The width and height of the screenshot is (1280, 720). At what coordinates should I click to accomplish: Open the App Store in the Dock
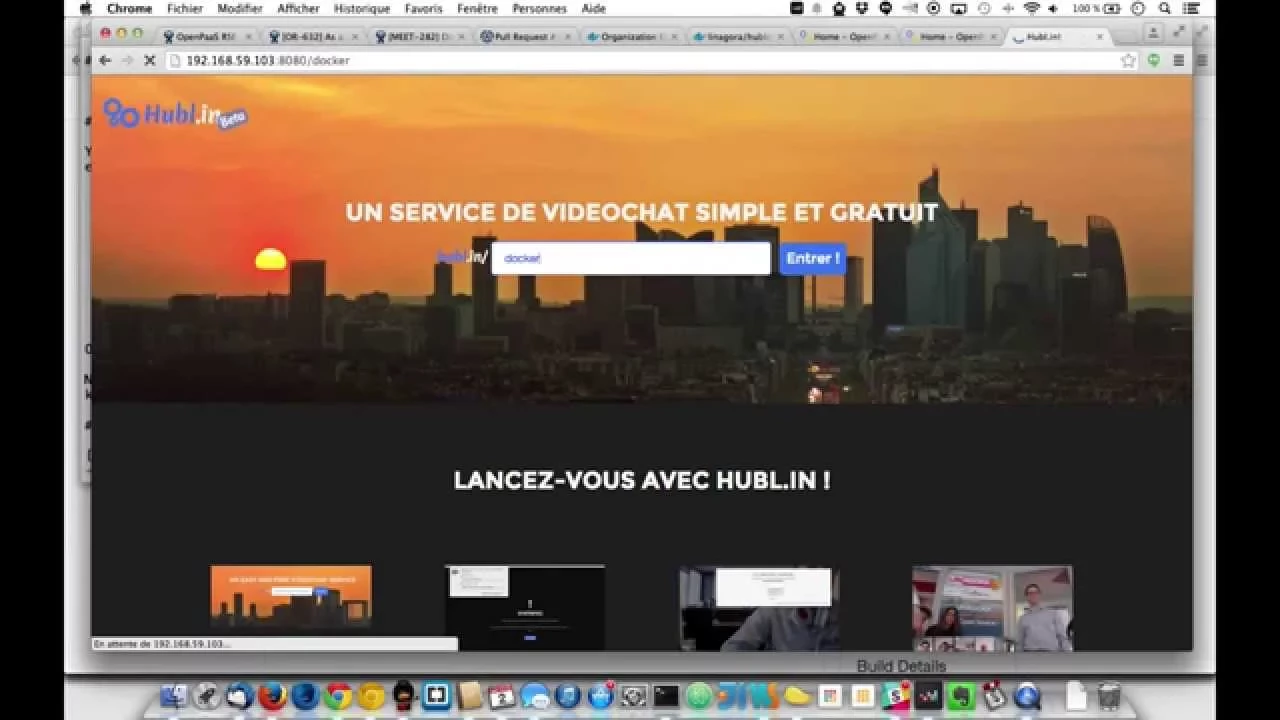pos(601,696)
